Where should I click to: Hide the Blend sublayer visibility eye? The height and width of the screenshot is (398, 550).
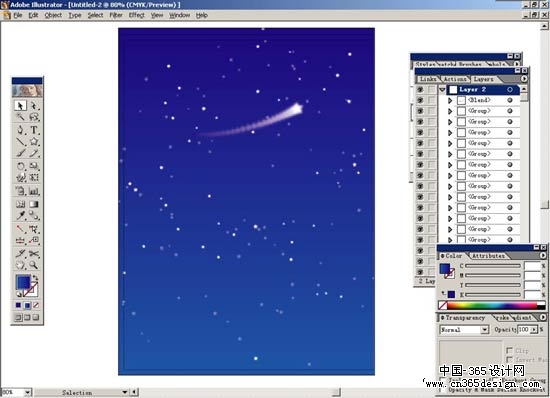pyautogui.click(x=420, y=100)
